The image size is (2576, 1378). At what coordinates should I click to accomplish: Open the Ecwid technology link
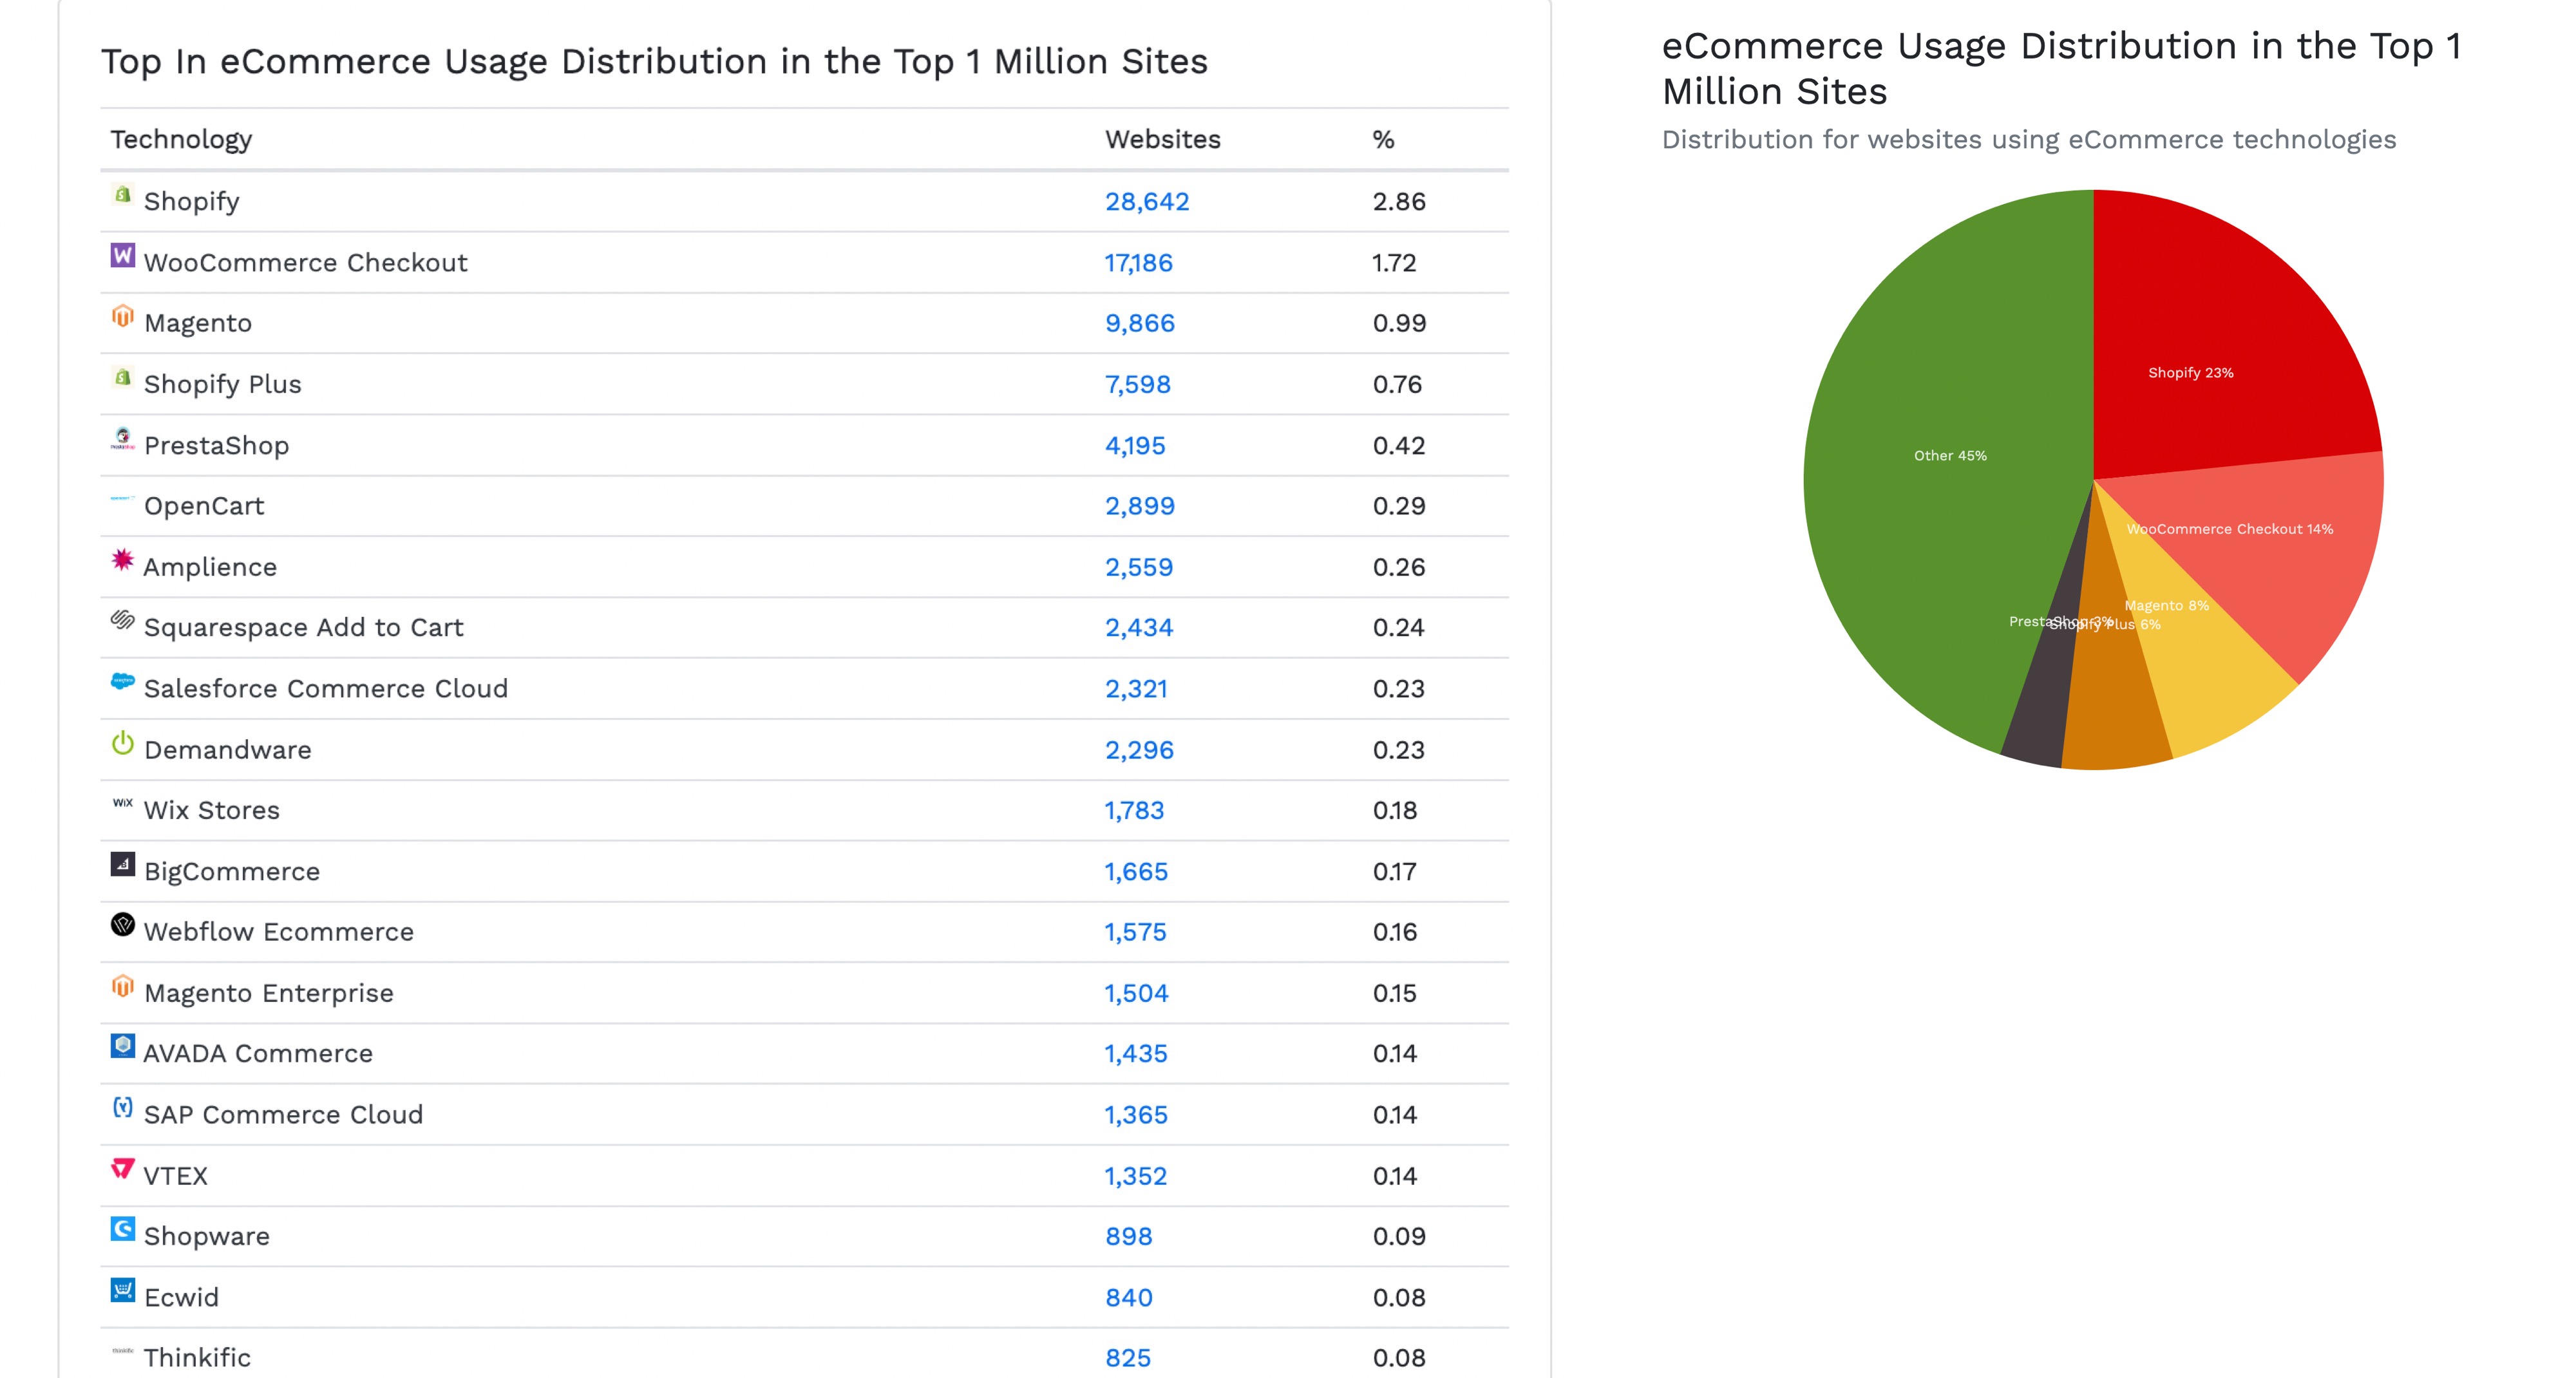tap(181, 1298)
